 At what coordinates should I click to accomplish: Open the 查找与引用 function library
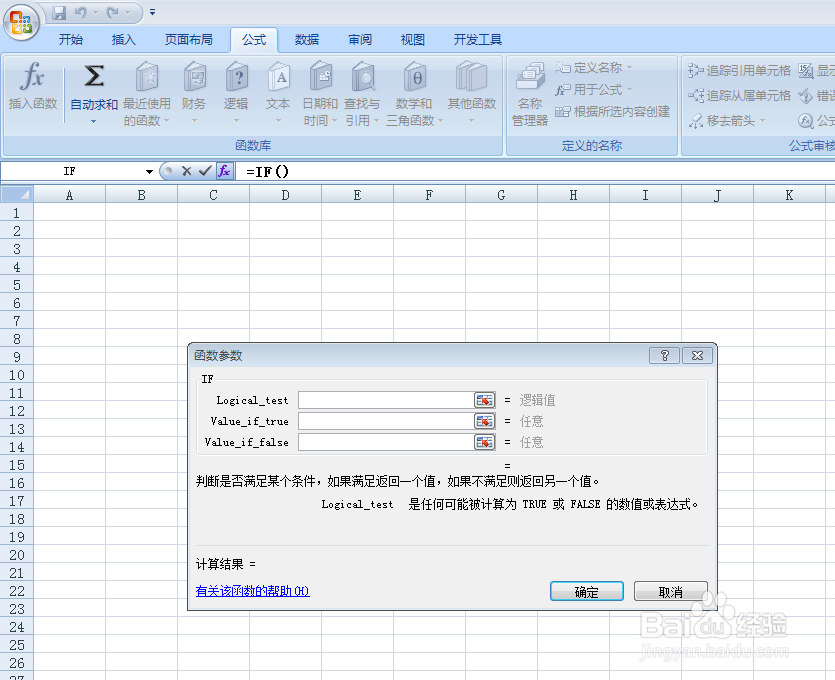[x=362, y=94]
